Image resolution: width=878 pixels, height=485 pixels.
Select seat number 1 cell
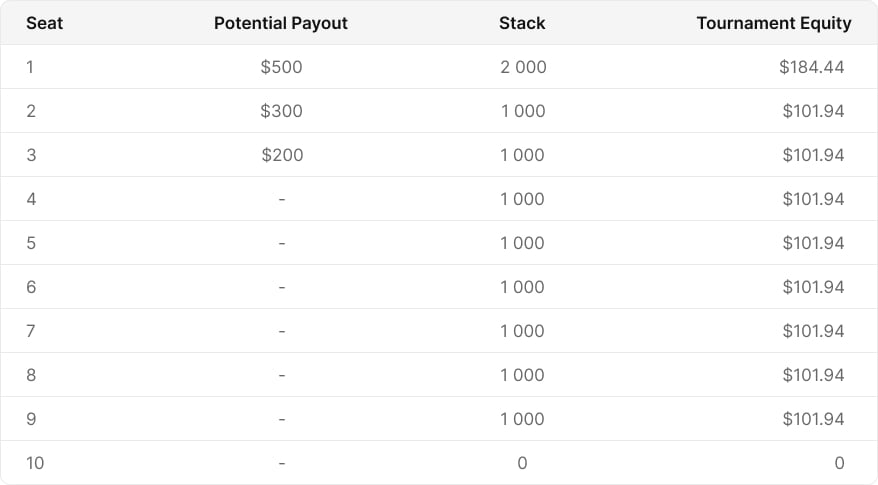(30, 67)
